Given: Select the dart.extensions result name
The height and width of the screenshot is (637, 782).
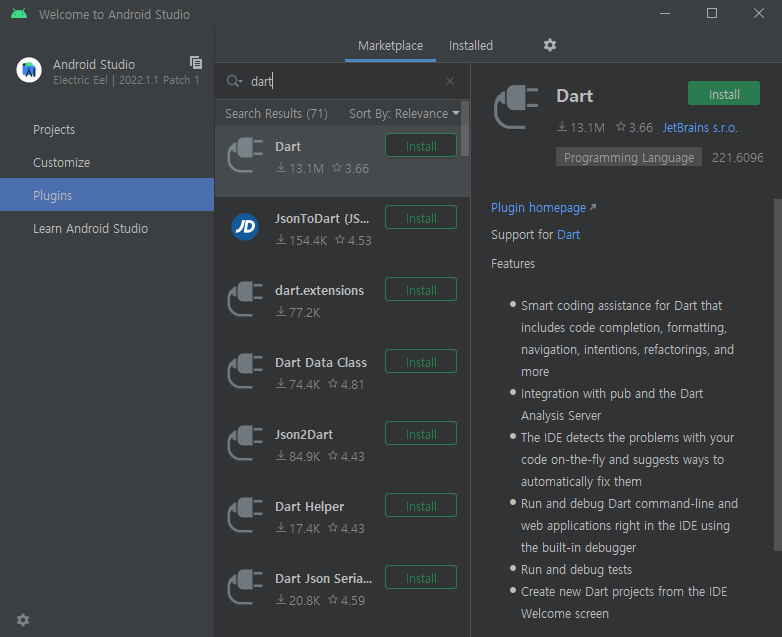Looking at the screenshot, I should (x=319, y=291).
